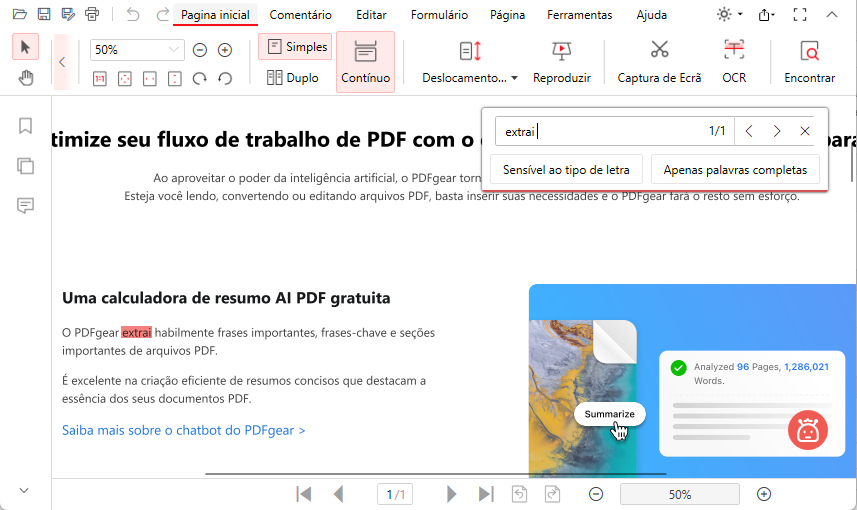The width and height of the screenshot is (857, 510).
Task: Close the search box
Action: pos(805,131)
